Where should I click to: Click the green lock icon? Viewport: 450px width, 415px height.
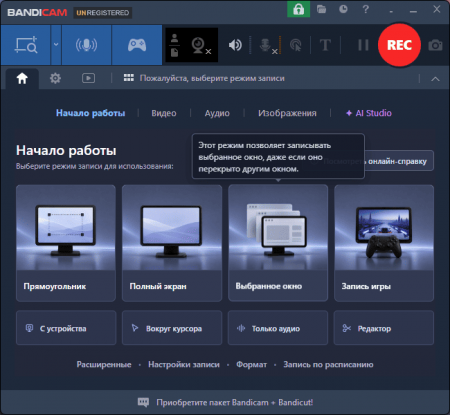(x=298, y=9)
